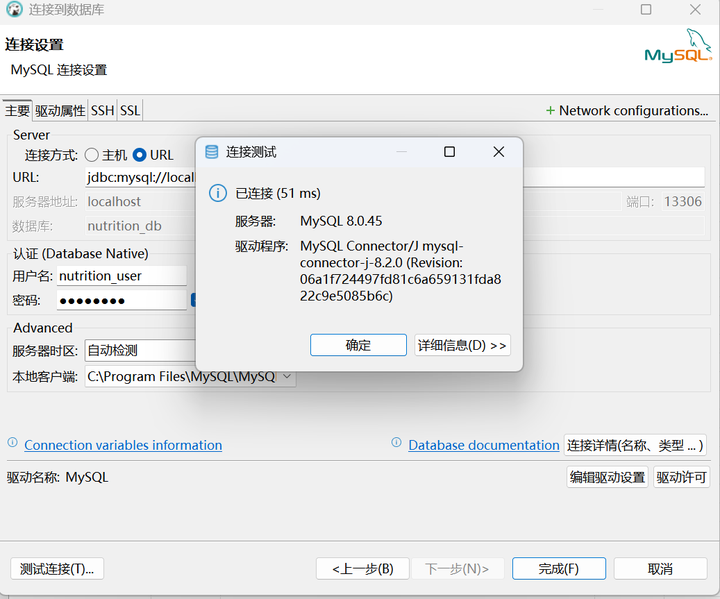
Task: Maximize the 连接到数据库 window
Action: pyautogui.click(x=646, y=9)
